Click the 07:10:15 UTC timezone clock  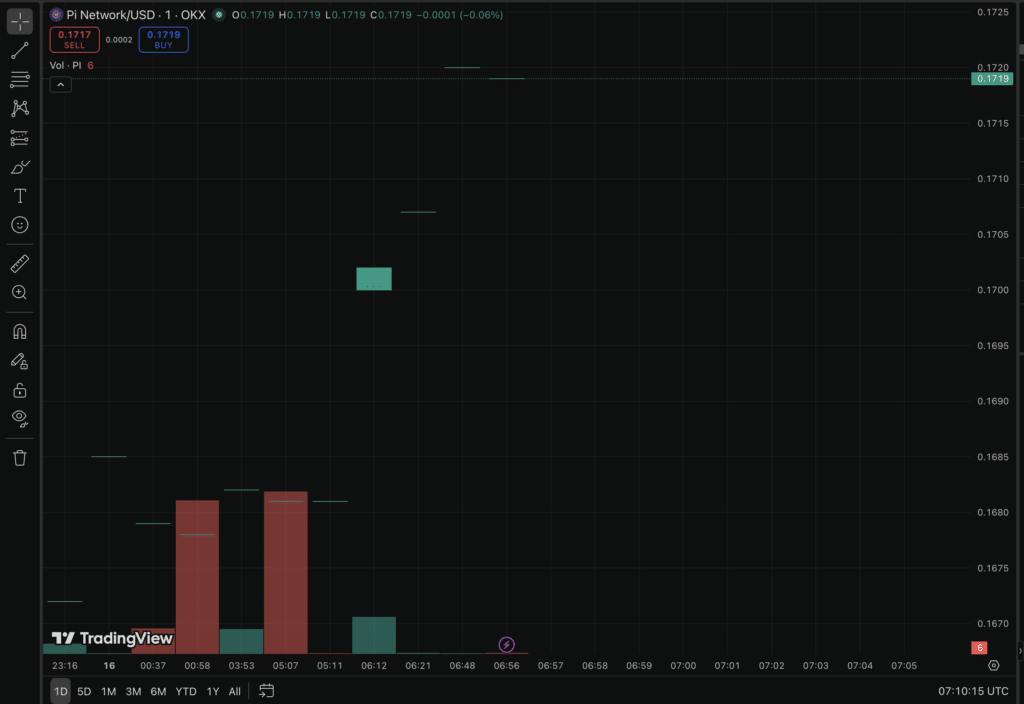973,691
